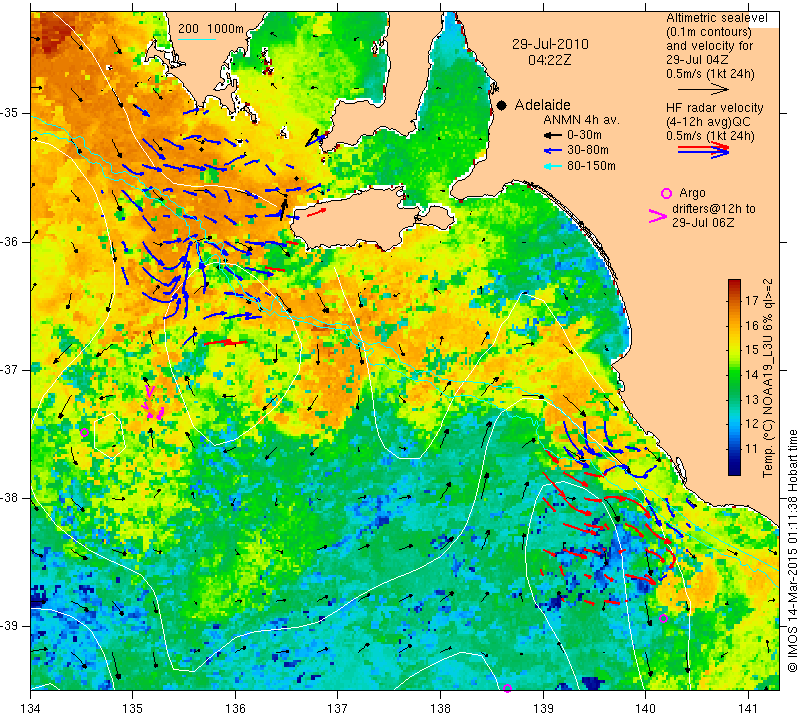The width and height of the screenshot is (800, 720).
Task: Click the Adelaide city black dot marker
Action: pos(502,105)
